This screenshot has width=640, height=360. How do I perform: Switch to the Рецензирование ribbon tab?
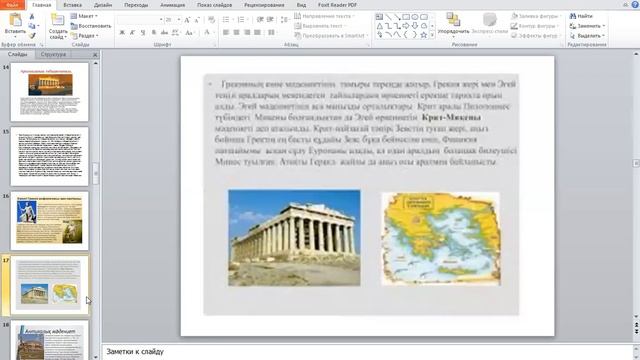(264, 5)
